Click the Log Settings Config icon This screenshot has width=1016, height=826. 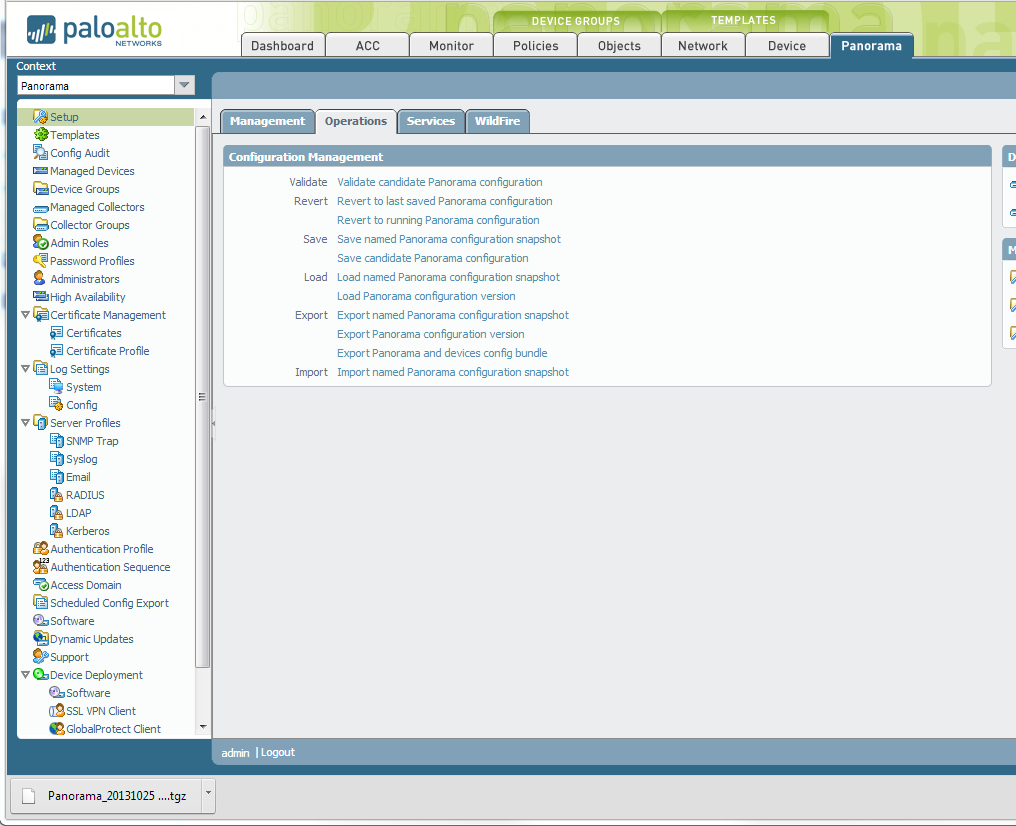tap(56, 404)
